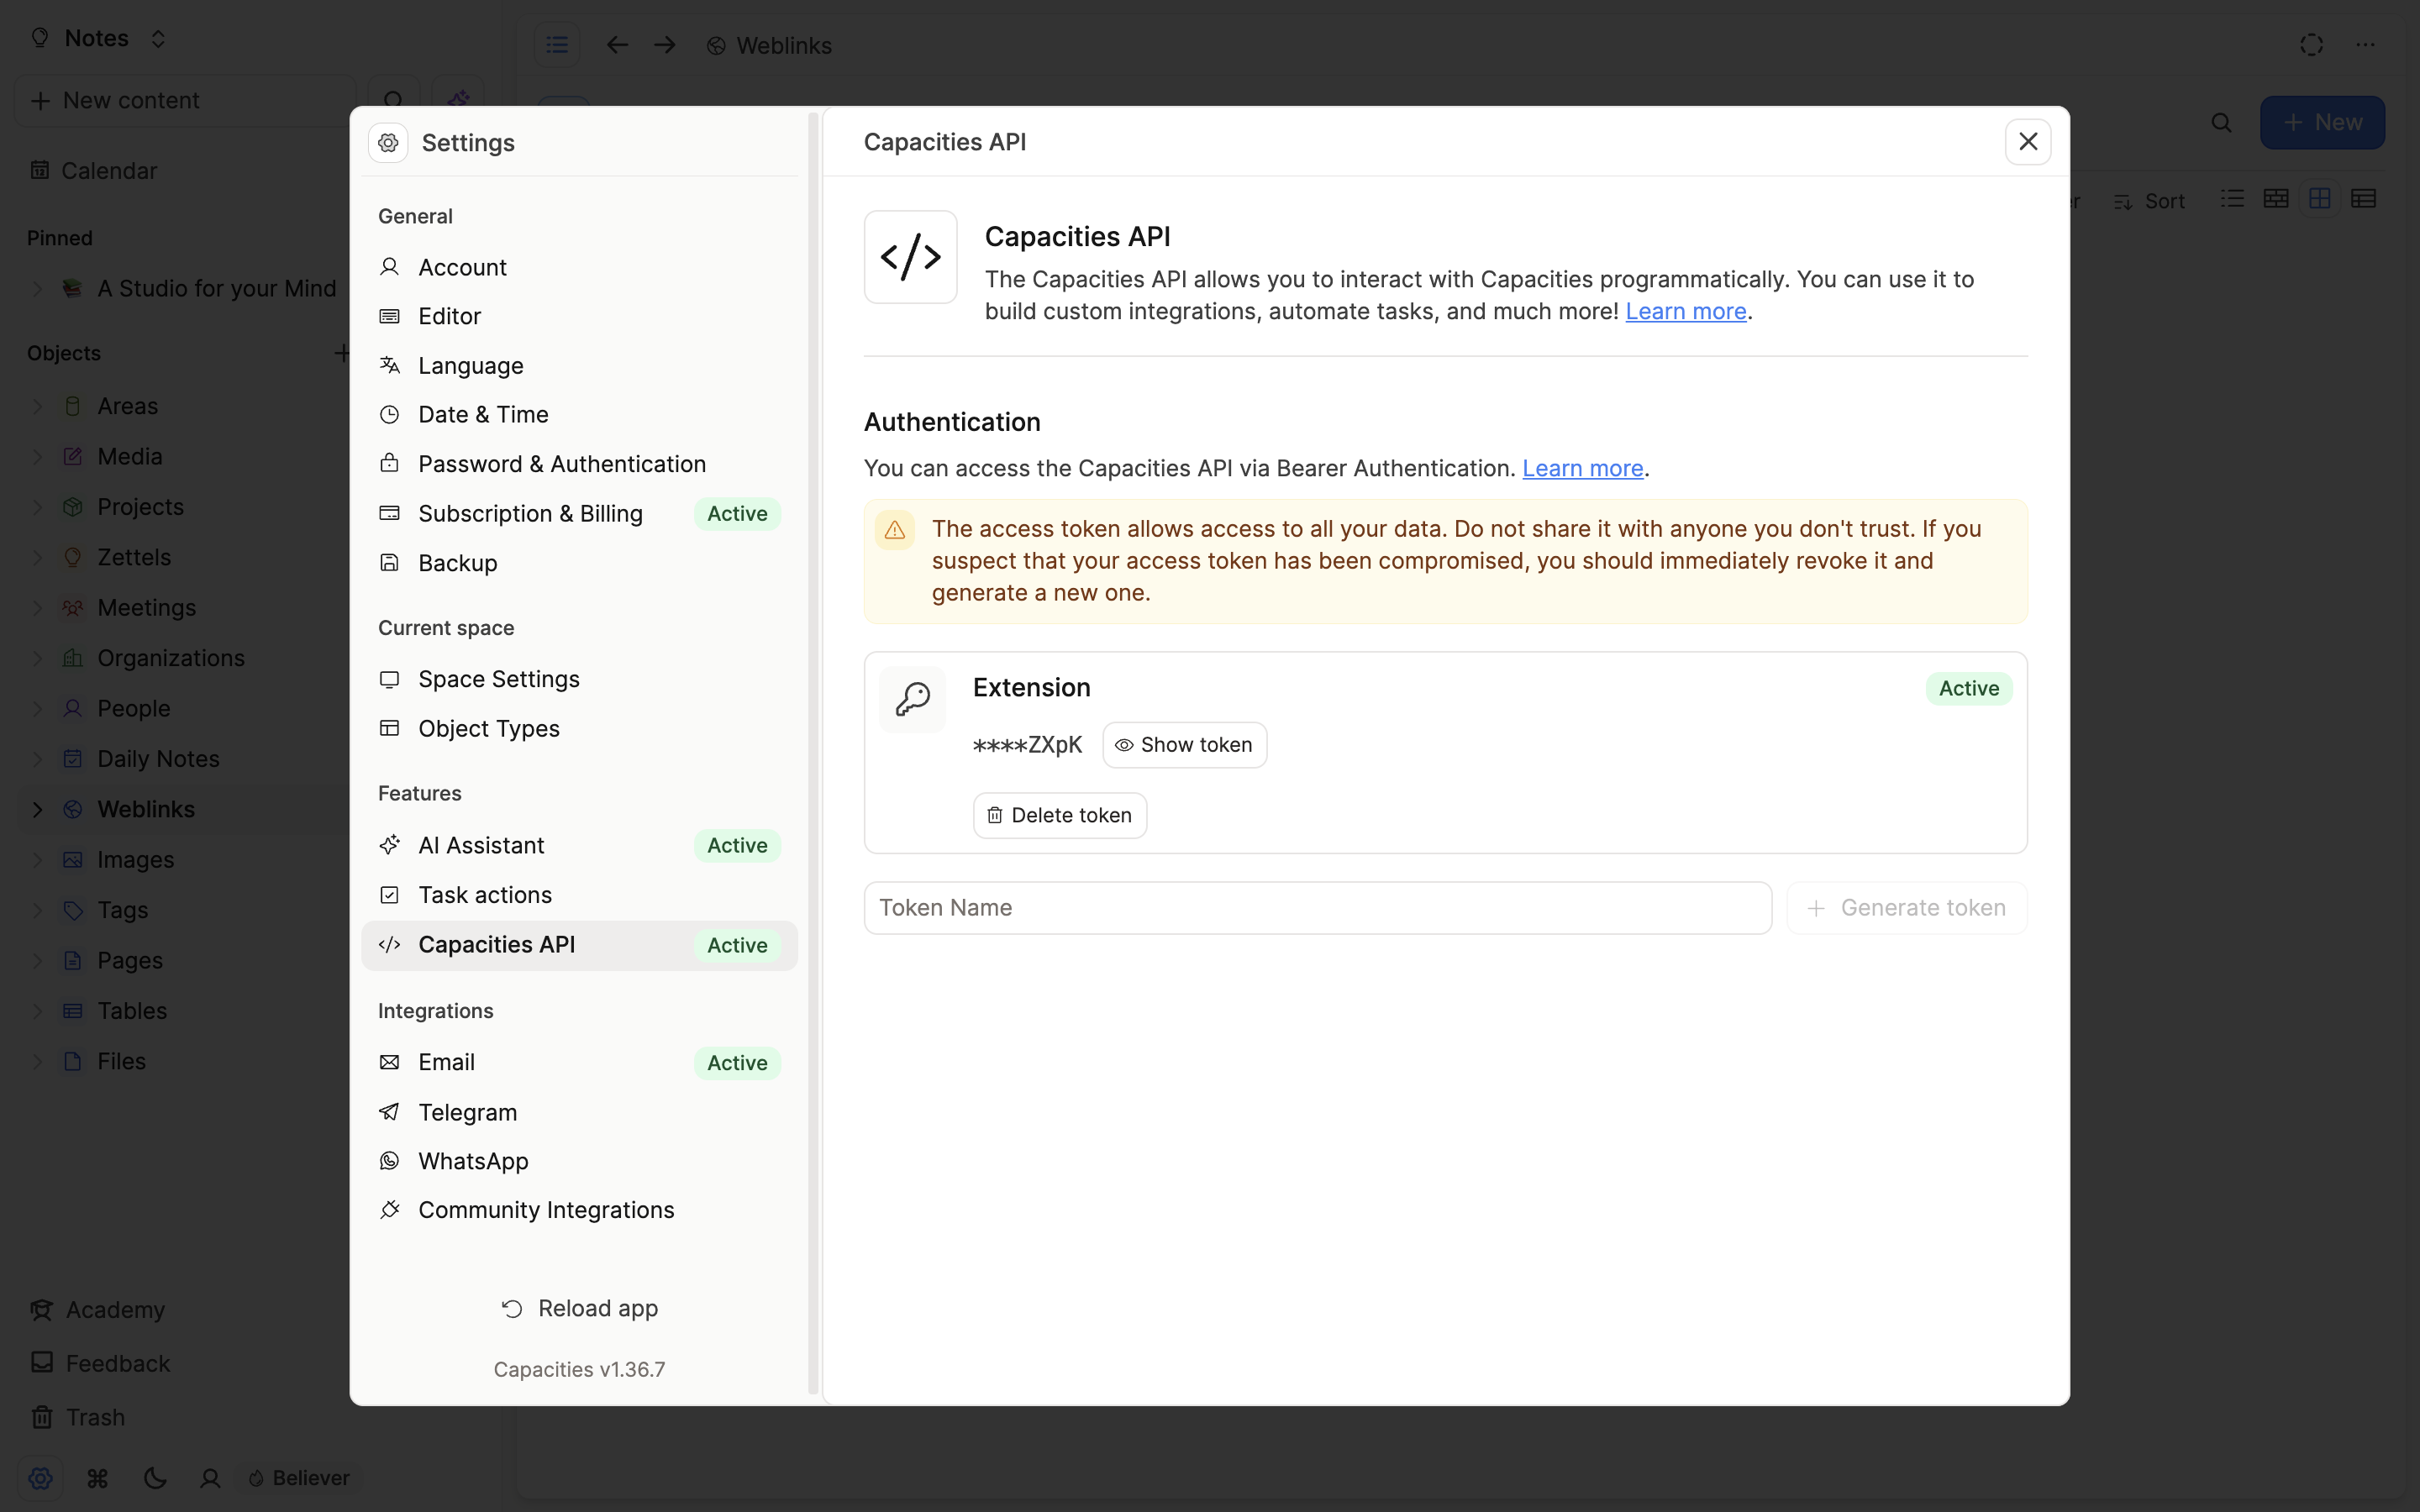2420x1512 pixels.
Task: Click the Generate token button
Action: click(x=1907, y=908)
